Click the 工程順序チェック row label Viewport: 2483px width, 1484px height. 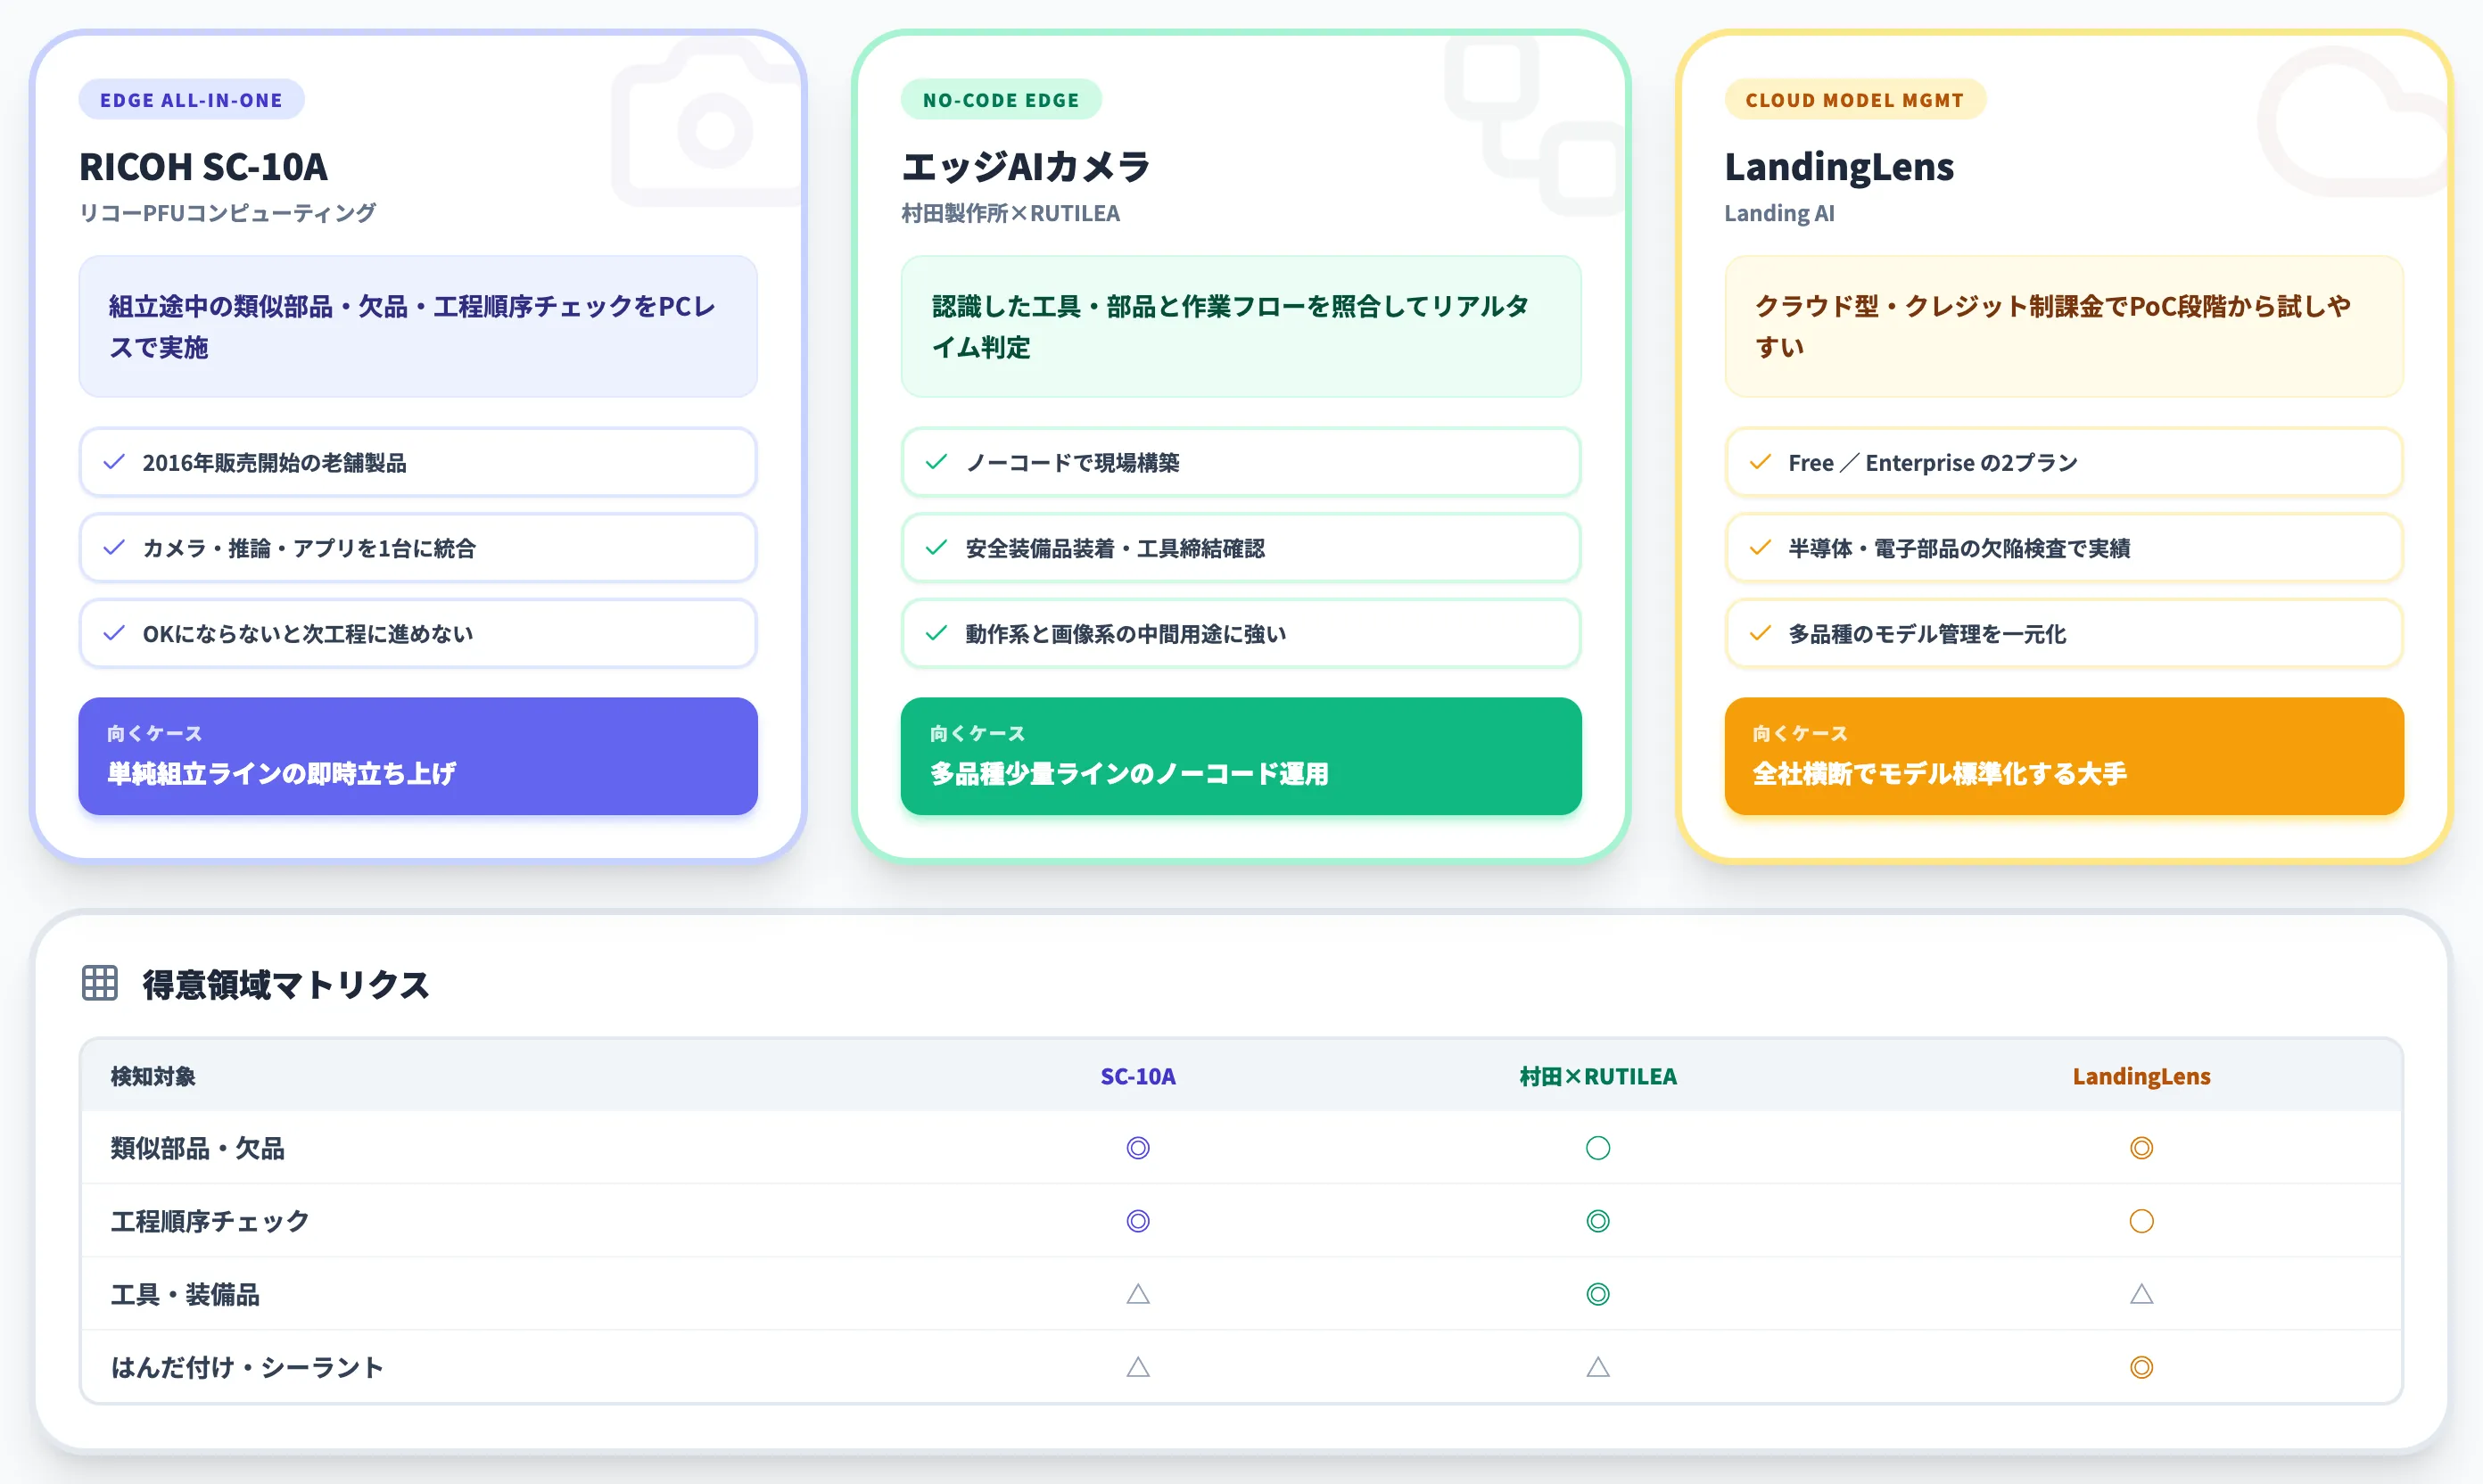pos(210,1221)
